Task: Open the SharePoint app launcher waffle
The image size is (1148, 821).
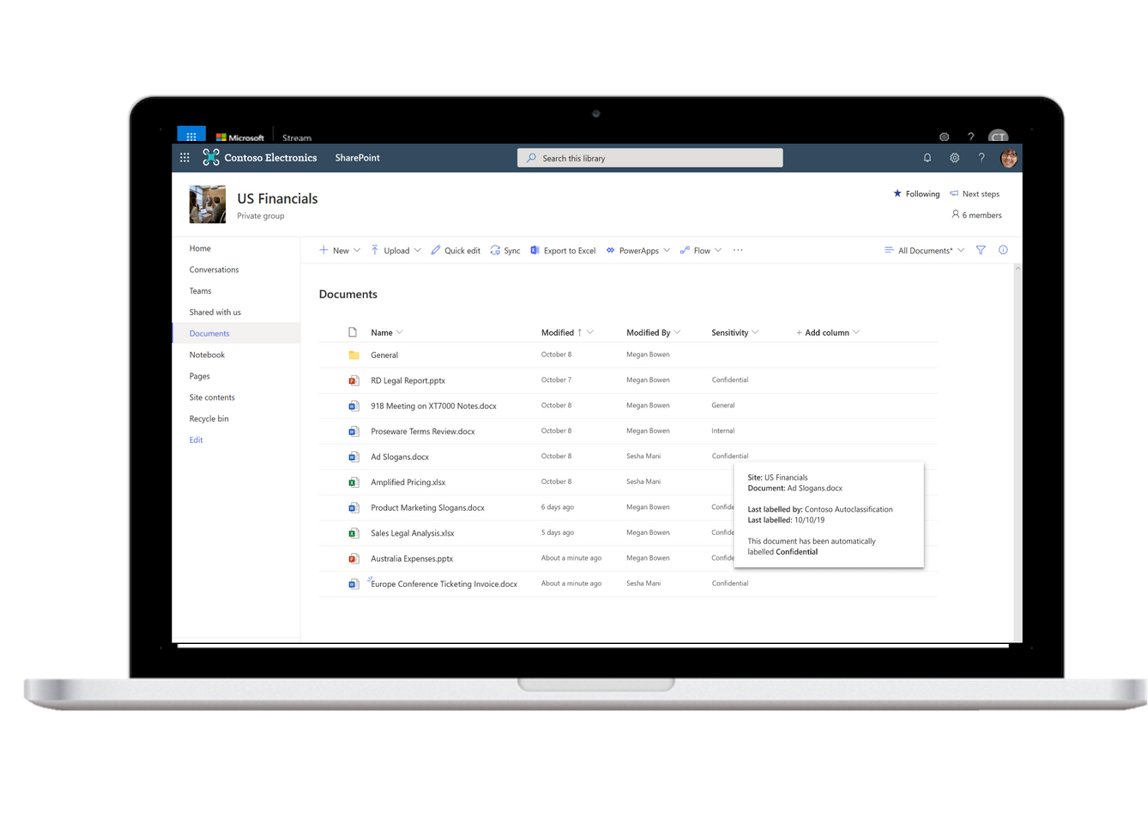Action: (184, 157)
